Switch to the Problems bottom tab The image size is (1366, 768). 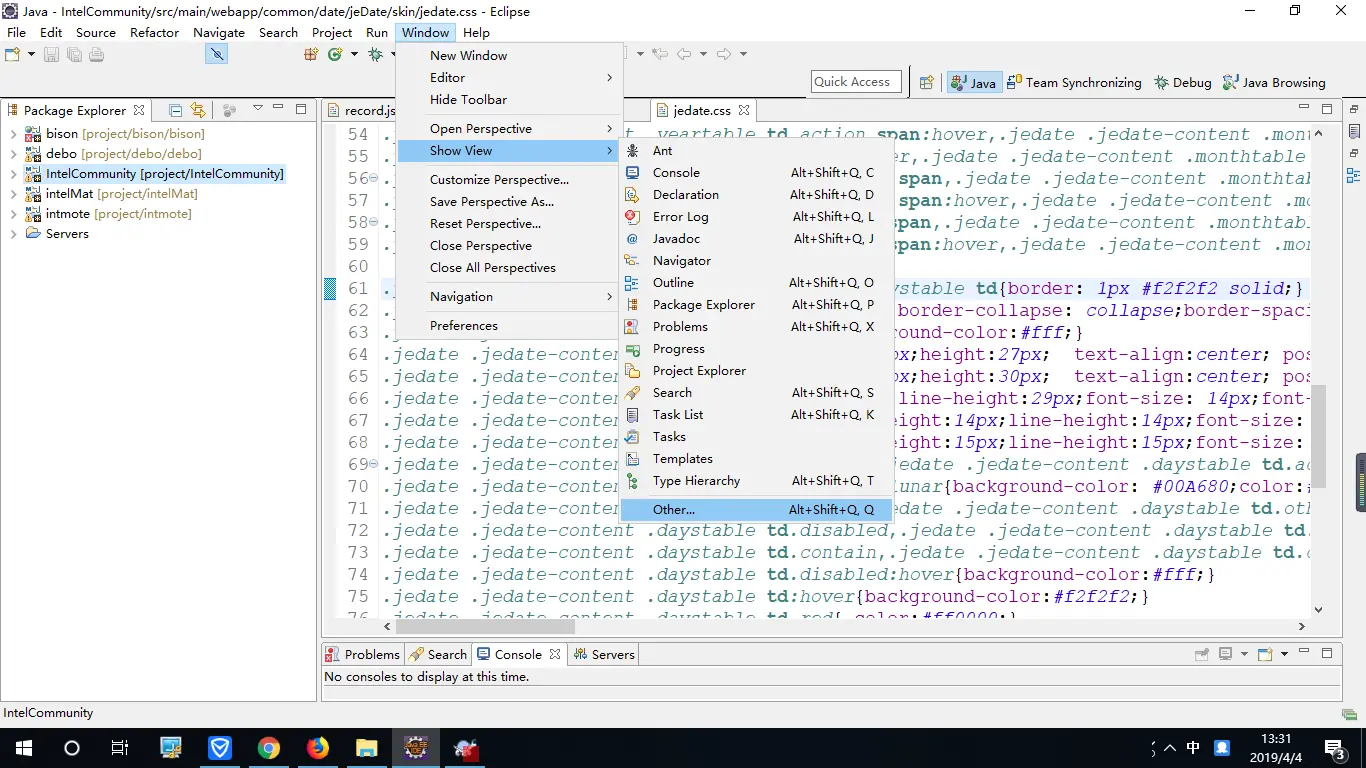coord(362,654)
